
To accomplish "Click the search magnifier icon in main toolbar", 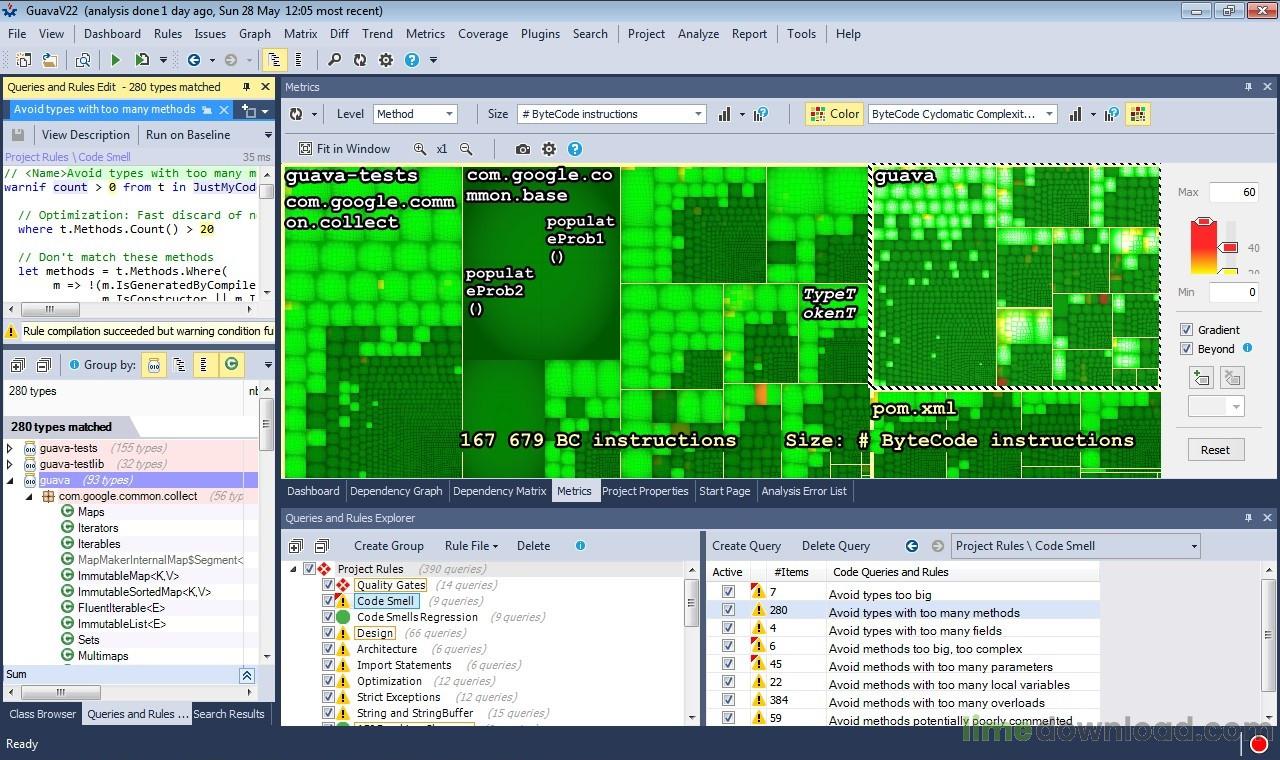I will click(334, 60).
